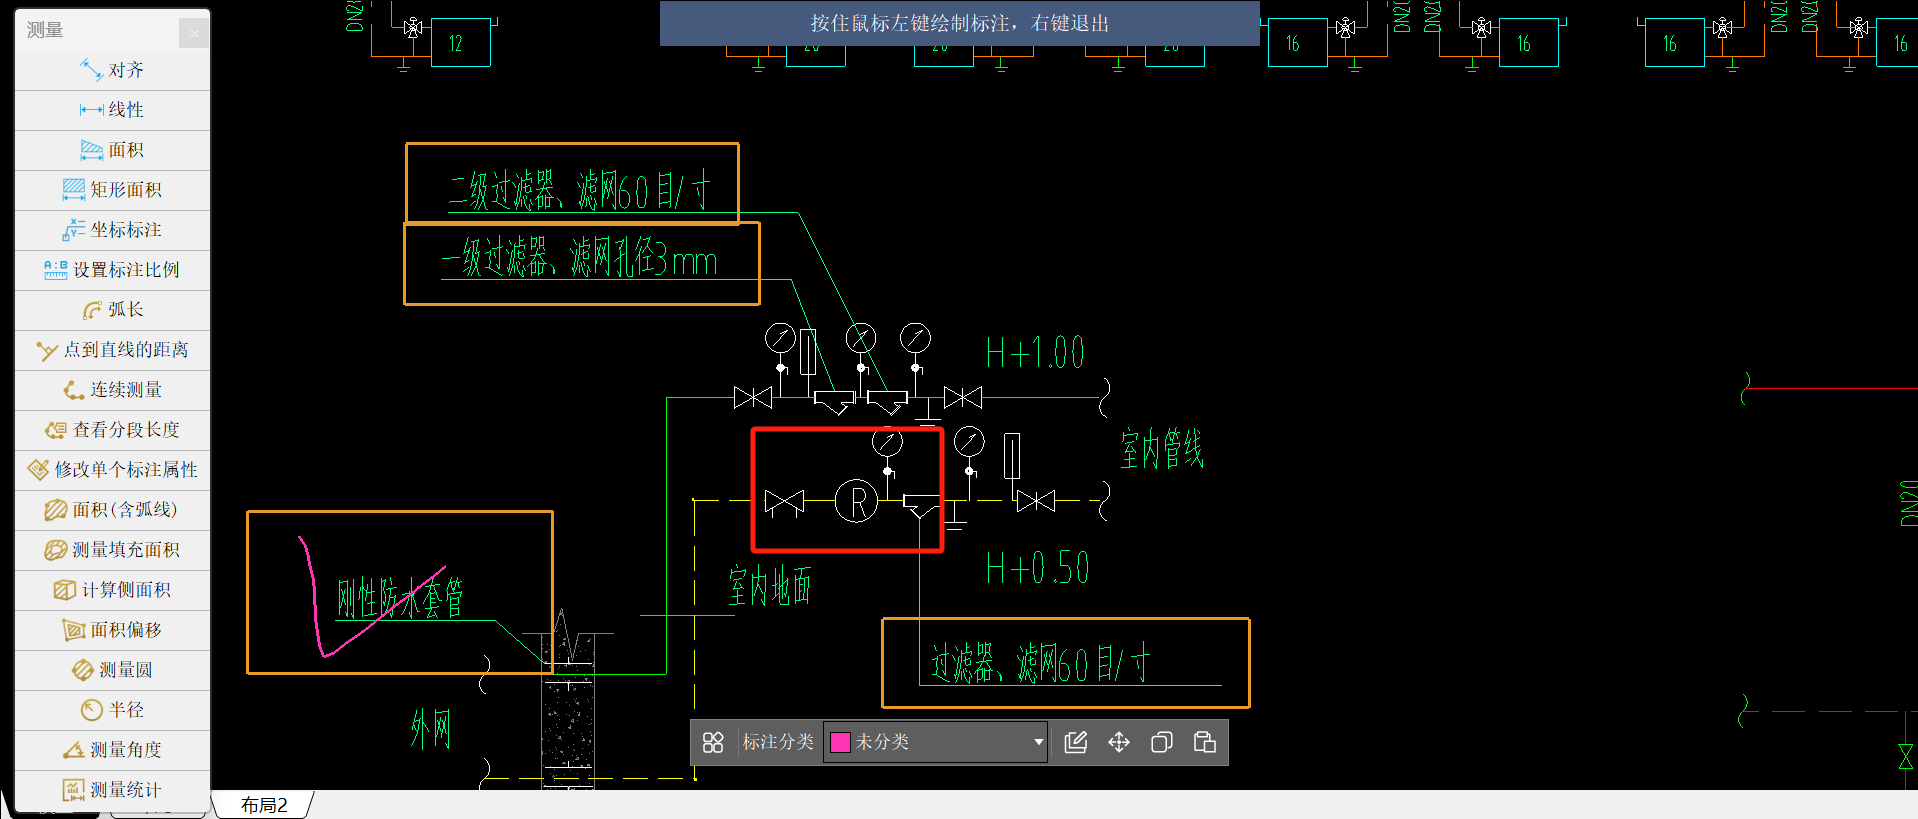Viewport: 1918px width, 819px height.
Task: Pick the 半径 radius tool
Action: [x=112, y=710]
